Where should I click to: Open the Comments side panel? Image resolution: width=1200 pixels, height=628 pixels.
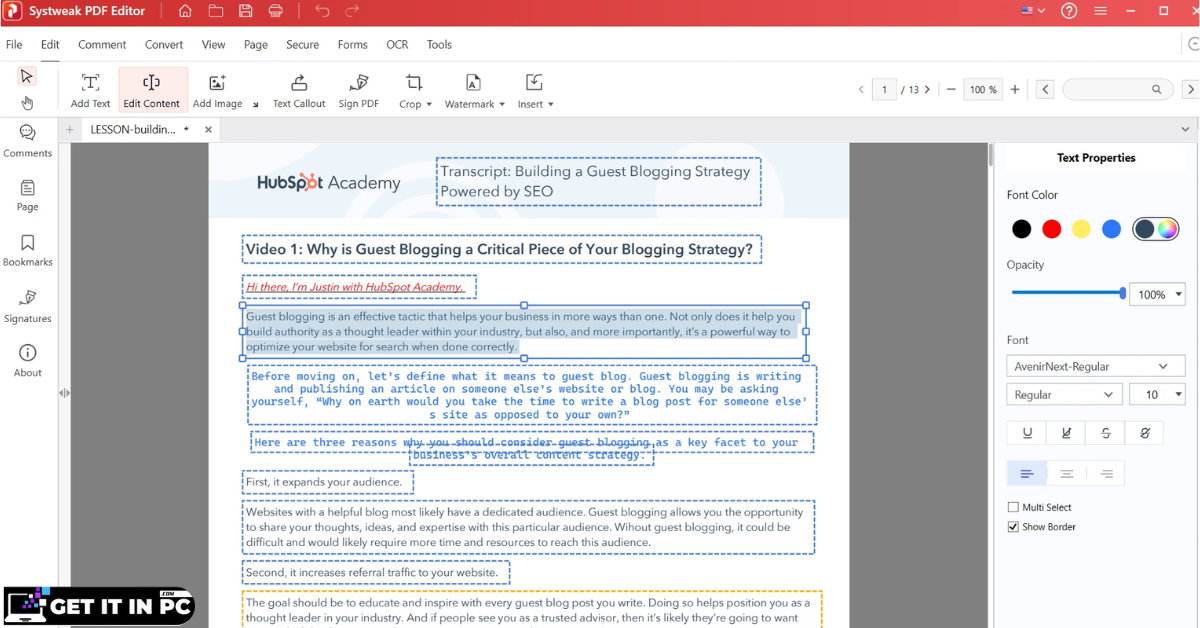27,141
